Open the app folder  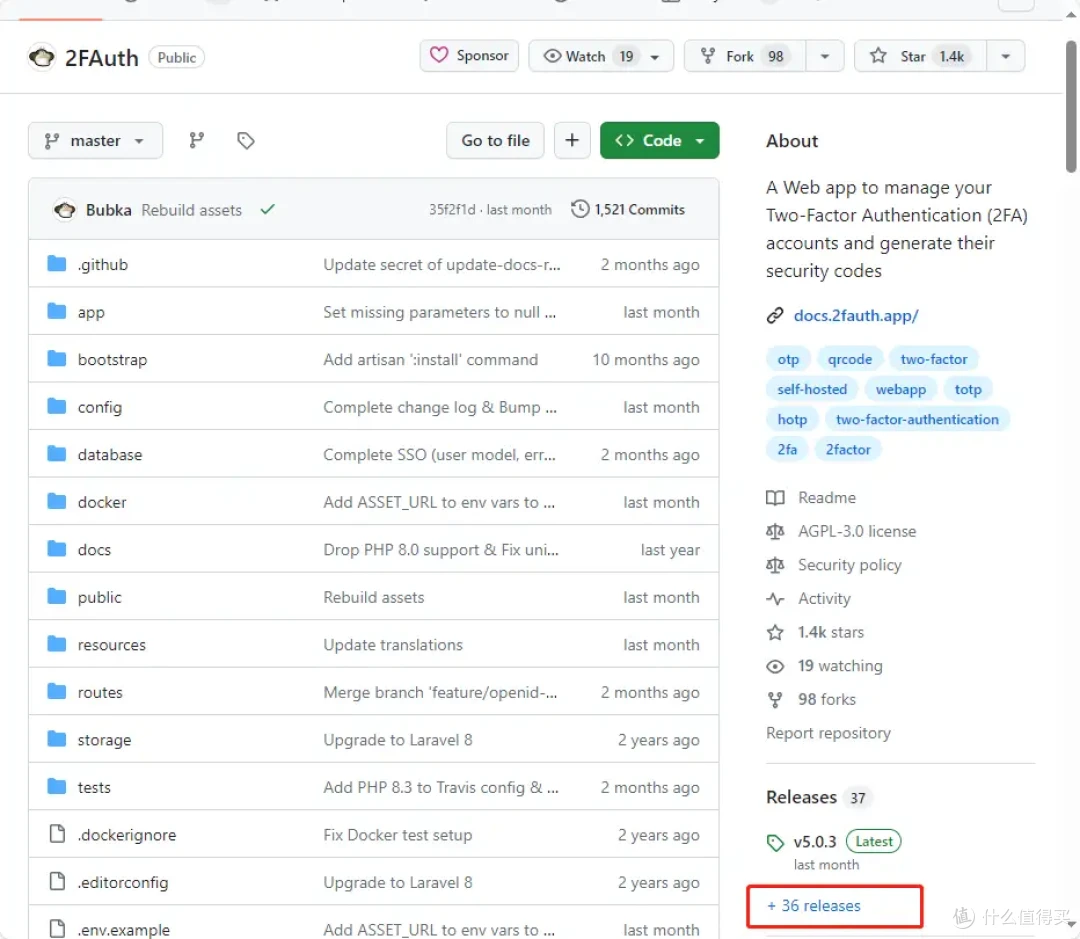point(91,312)
